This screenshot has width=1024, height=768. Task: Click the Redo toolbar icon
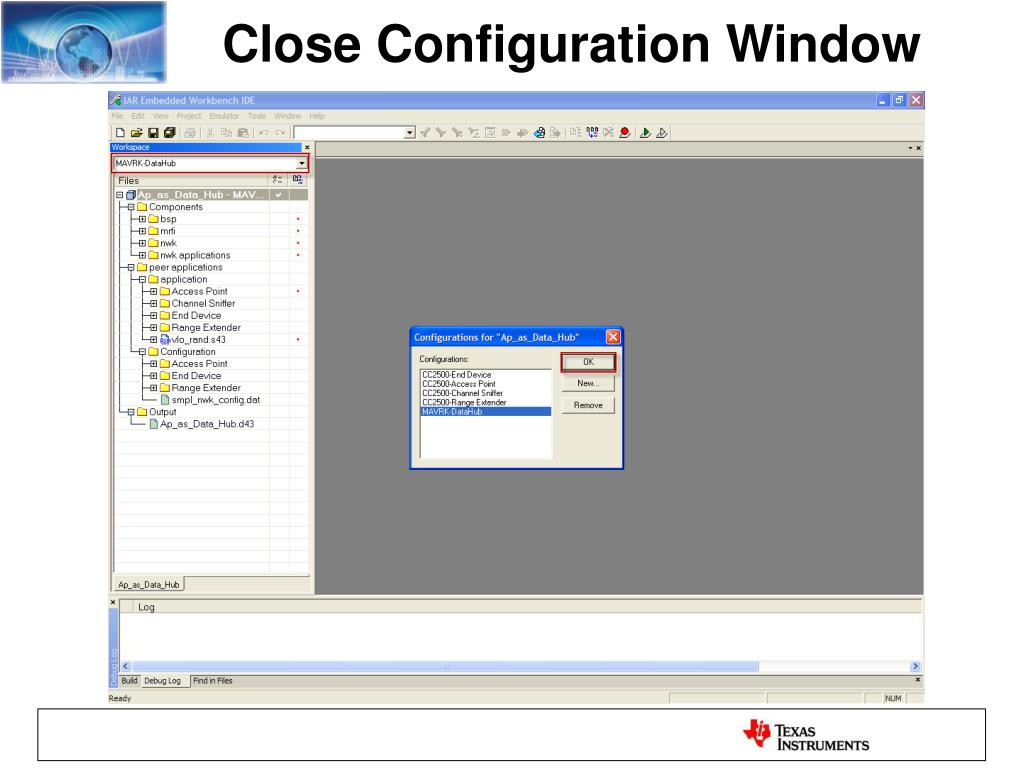pyautogui.click(x=280, y=133)
